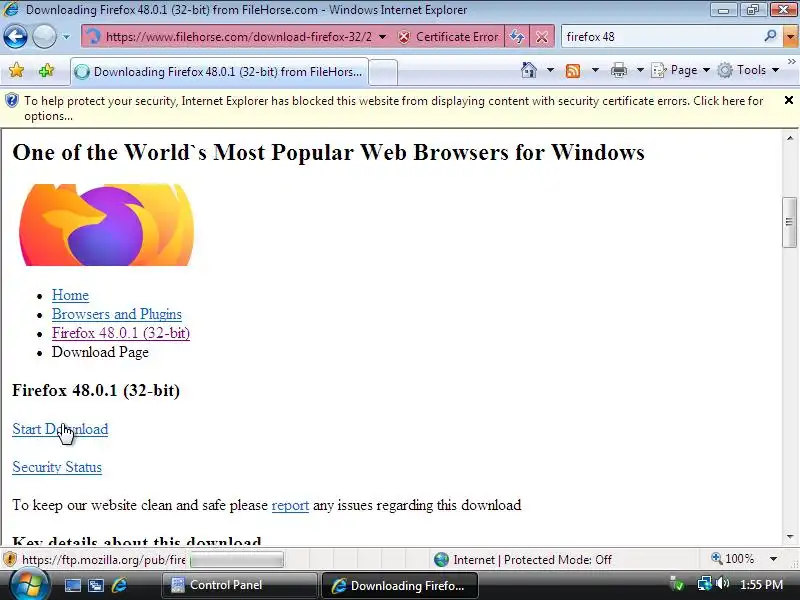
Task: Go back with the Back arrow button
Action: pos(15,37)
